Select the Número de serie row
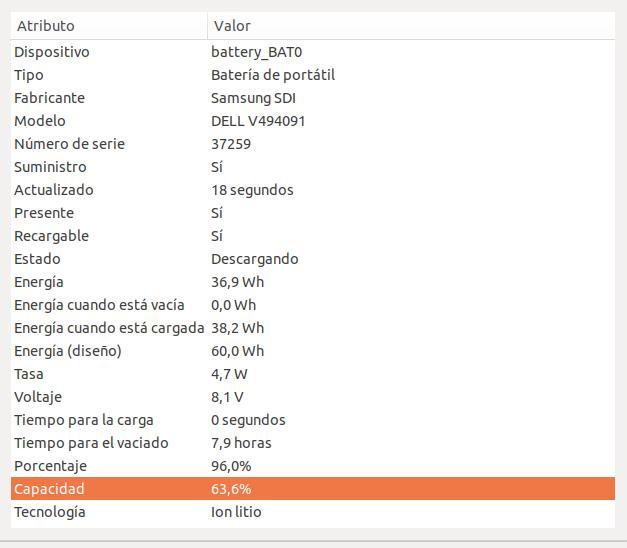627x548 pixels. point(313,144)
